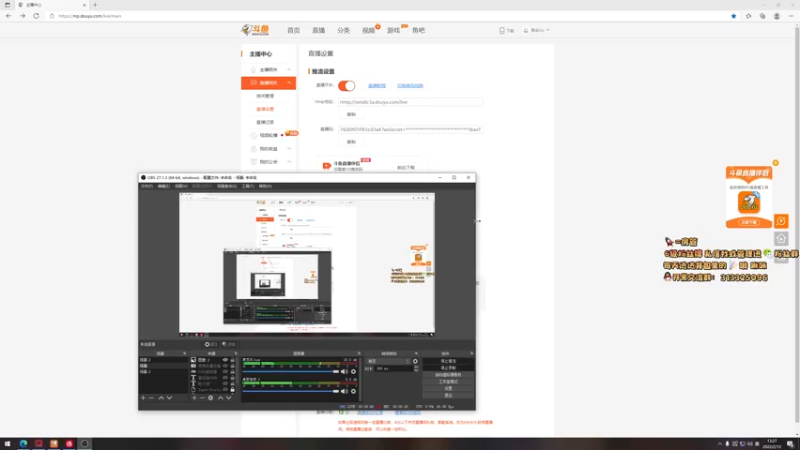Move source up in OBS sources panel

(220, 398)
